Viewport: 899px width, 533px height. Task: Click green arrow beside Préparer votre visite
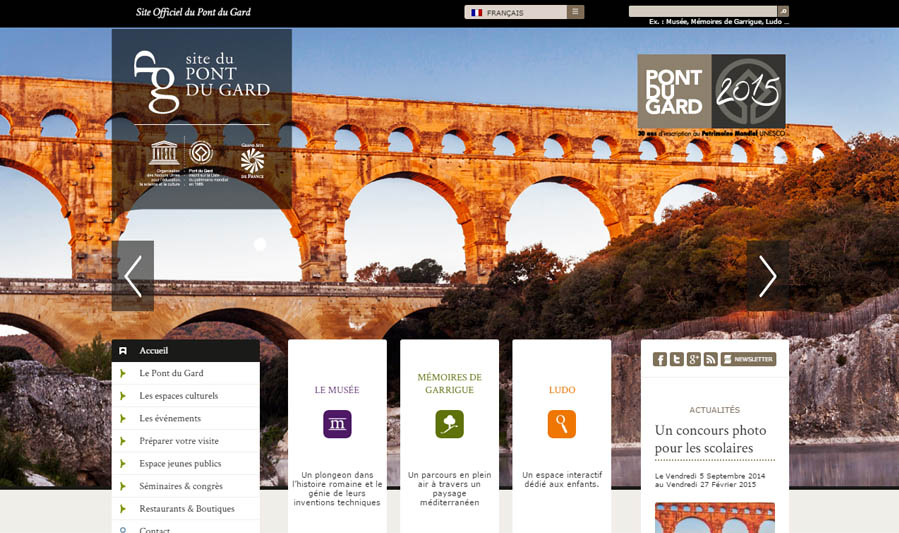tap(123, 441)
